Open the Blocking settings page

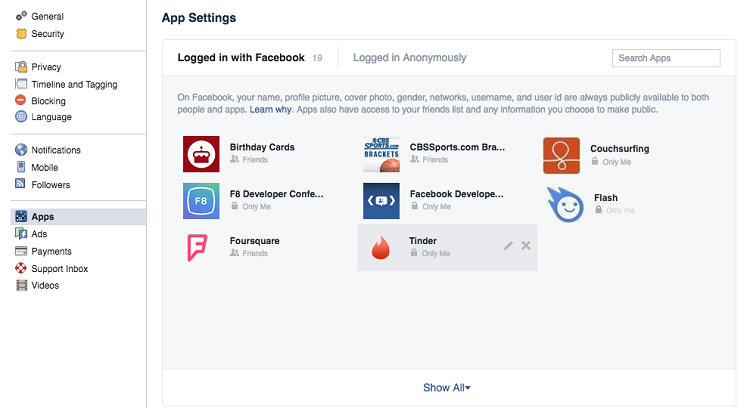(x=48, y=101)
